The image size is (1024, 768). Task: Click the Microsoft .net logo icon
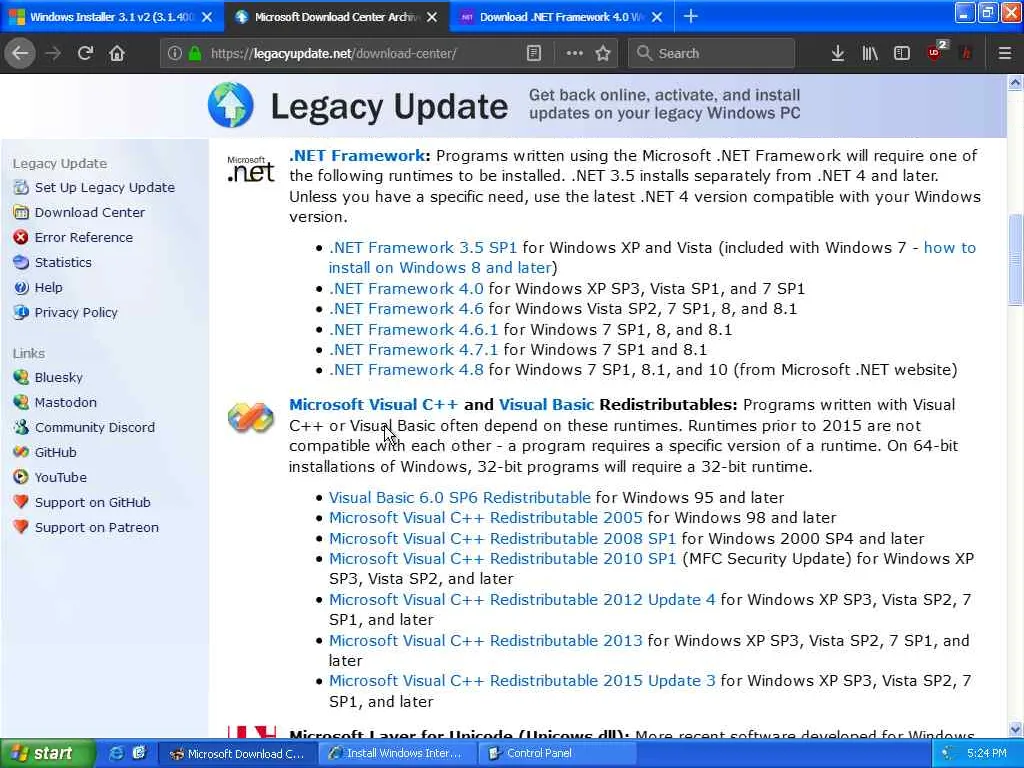point(250,168)
